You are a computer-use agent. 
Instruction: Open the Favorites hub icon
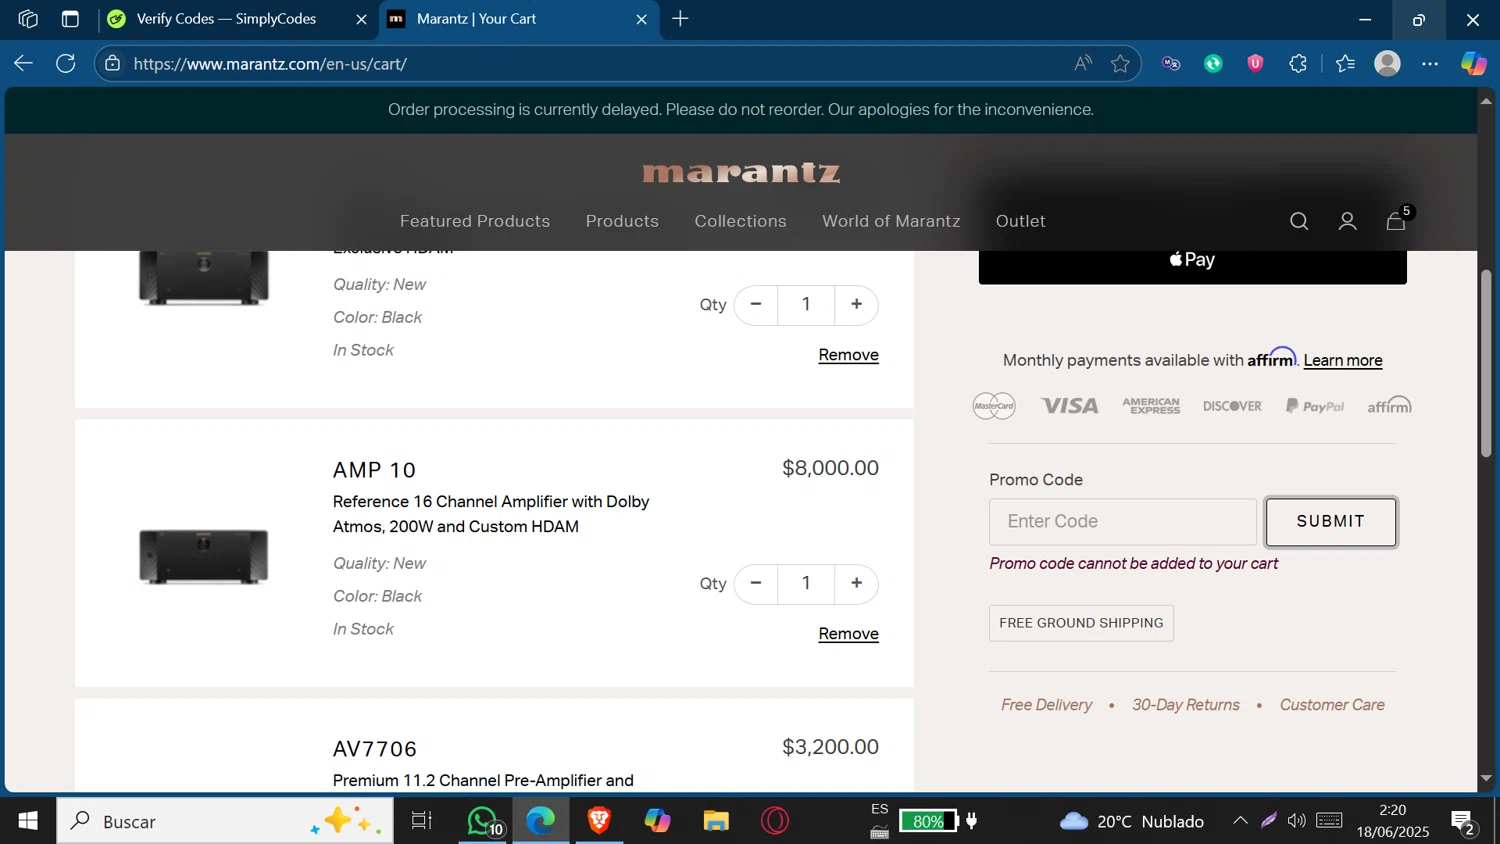[x=1346, y=63]
